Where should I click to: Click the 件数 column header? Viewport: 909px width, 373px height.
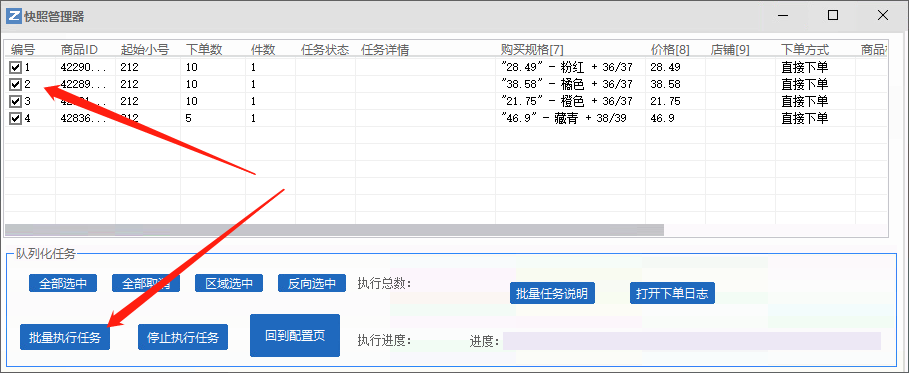(263, 50)
